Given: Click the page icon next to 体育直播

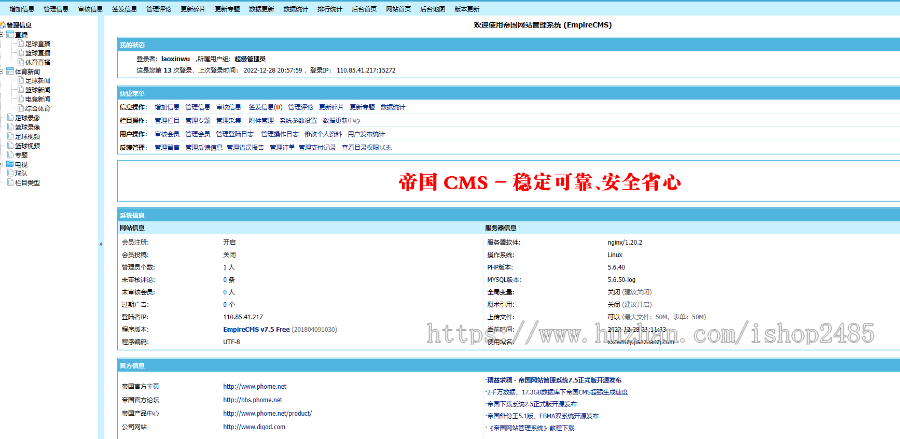Looking at the screenshot, I should [21, 62].
